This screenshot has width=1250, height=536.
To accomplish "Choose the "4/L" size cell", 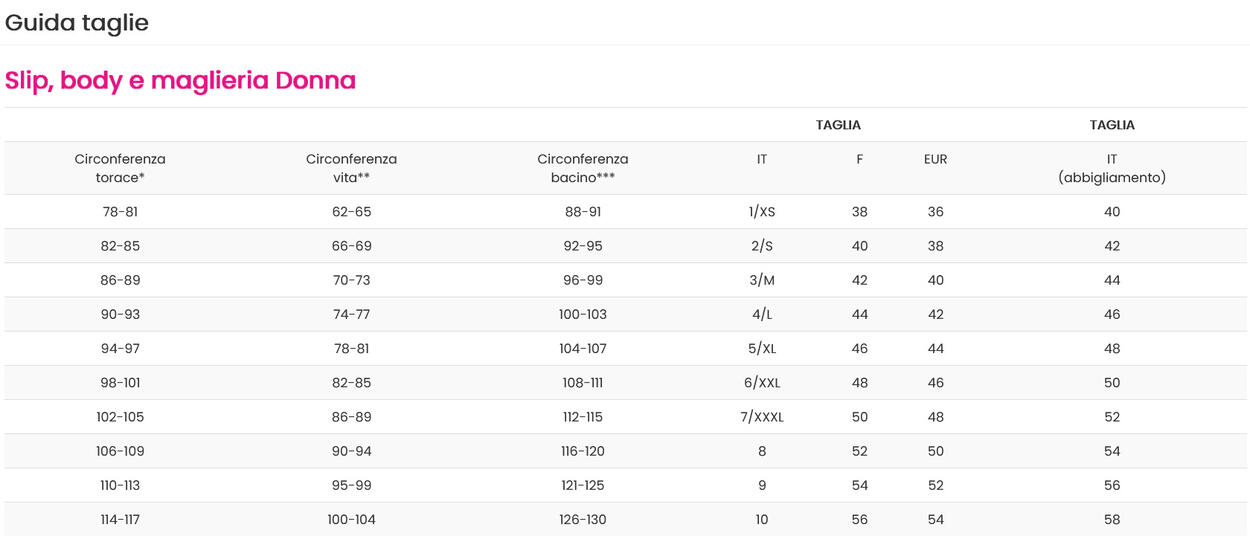I will click(x=762, y=314).
